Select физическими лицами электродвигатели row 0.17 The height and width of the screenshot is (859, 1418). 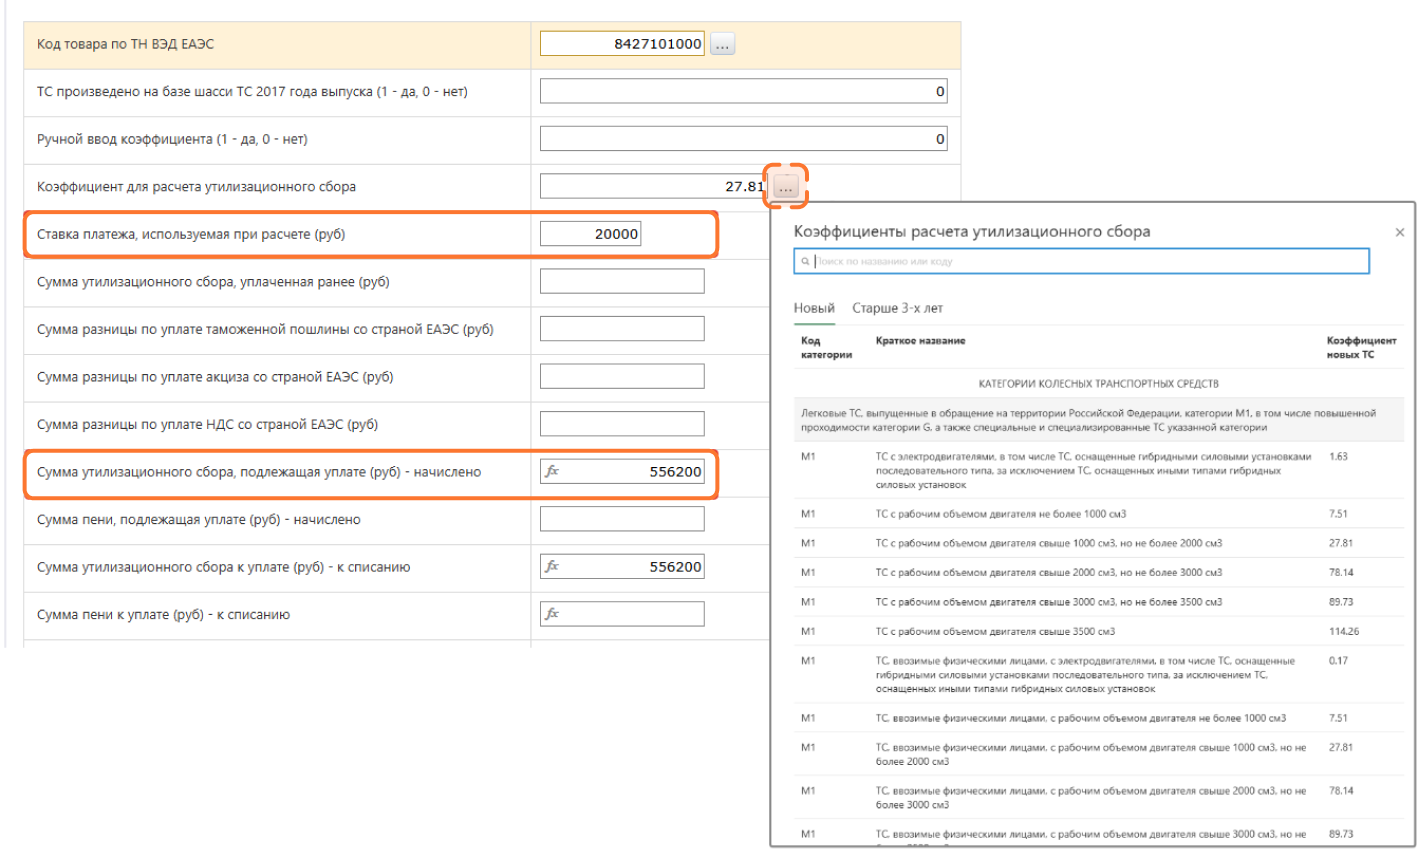click(x=1099, y=675)
